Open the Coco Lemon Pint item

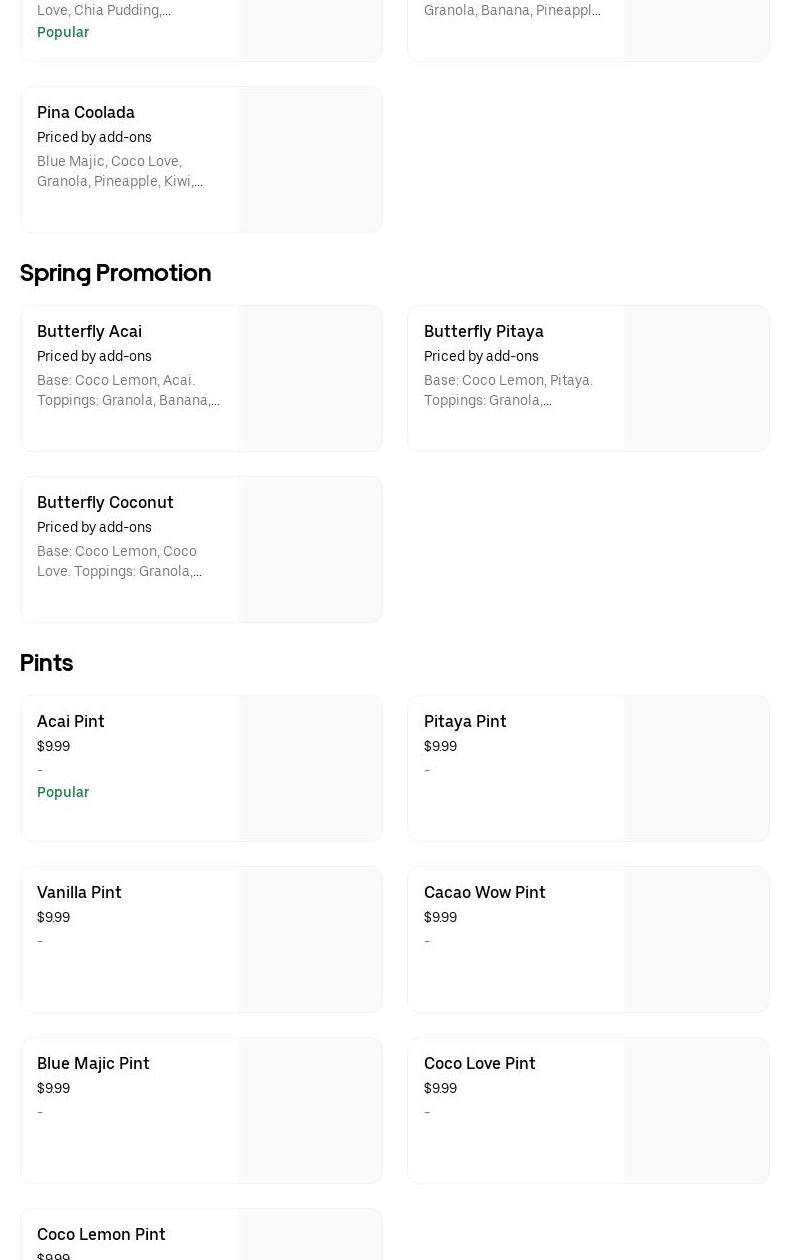coord(101,1234)
